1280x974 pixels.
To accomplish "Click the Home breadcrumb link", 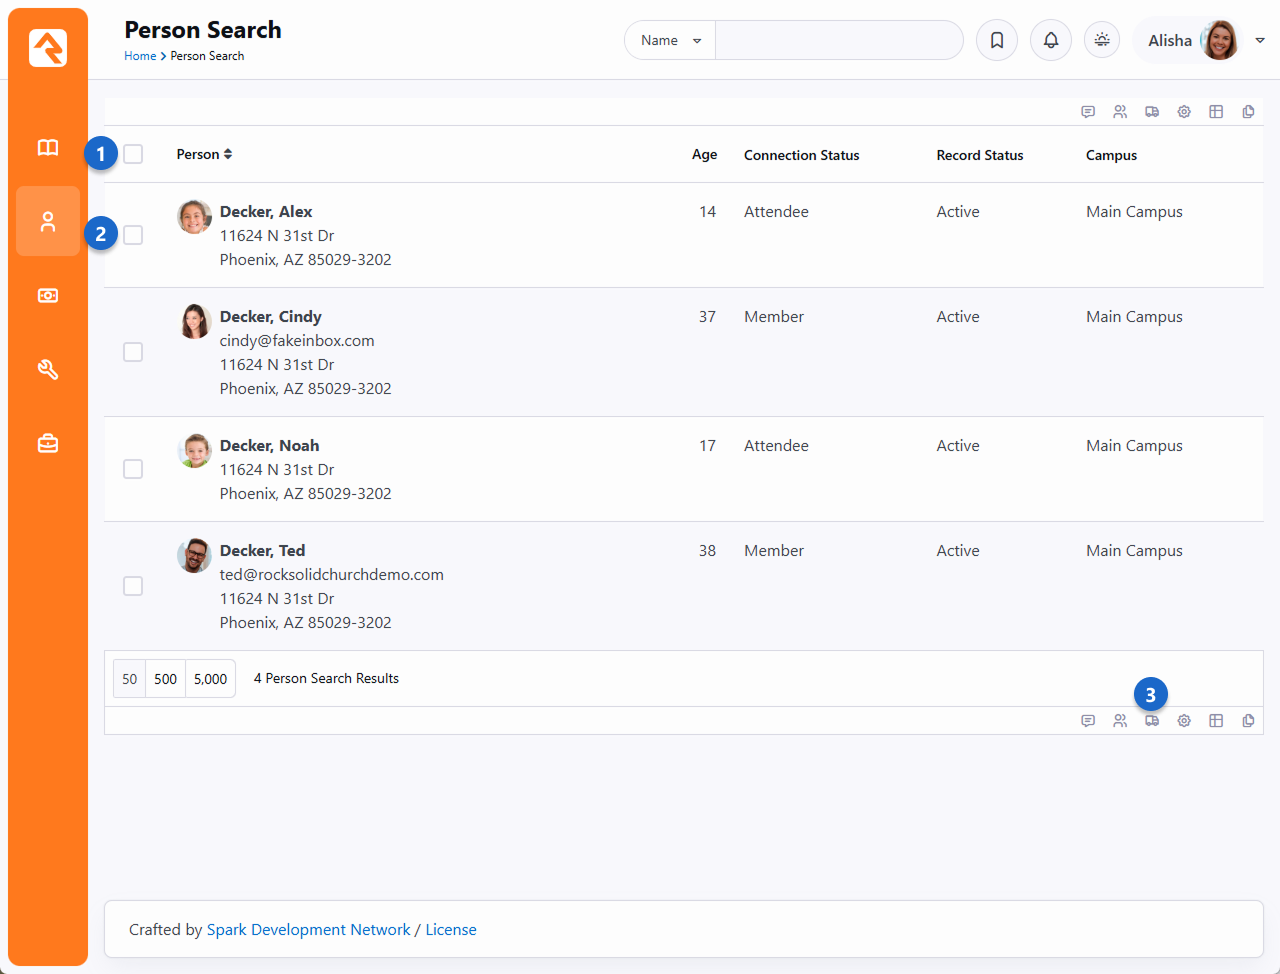I will (x=140, y=56).
